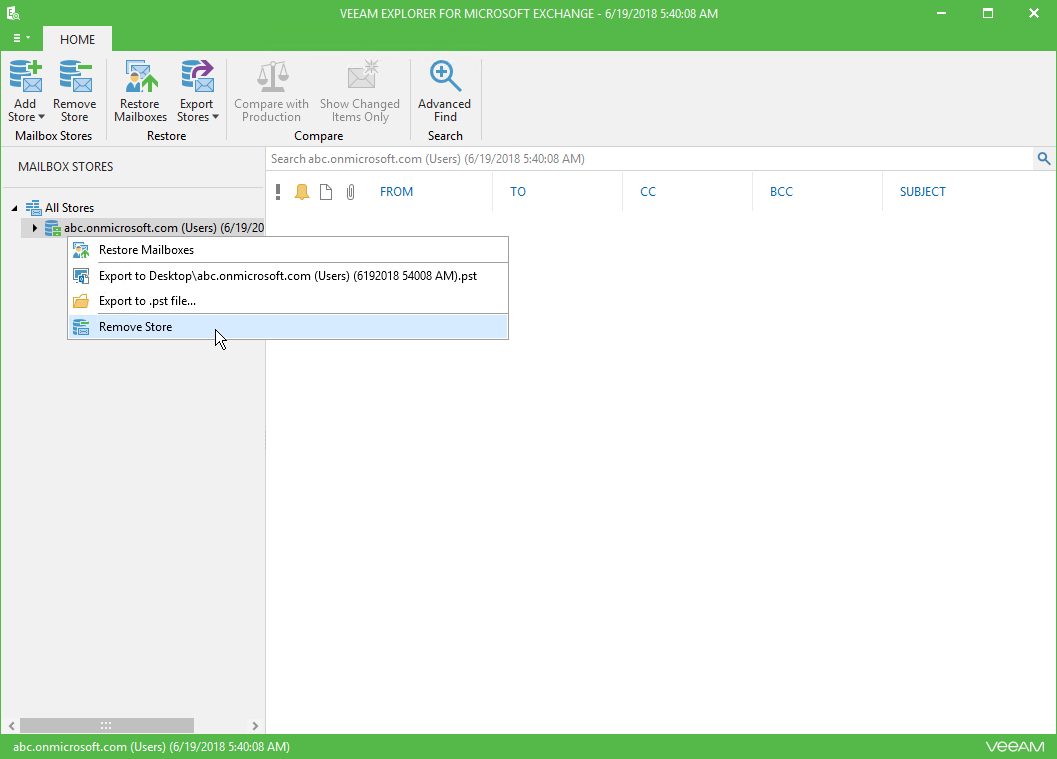Sort messages by TO column
Viewport: 1057px width, 759px height.
point(518,192)
